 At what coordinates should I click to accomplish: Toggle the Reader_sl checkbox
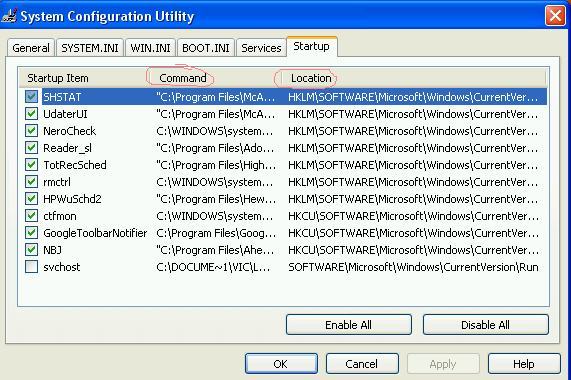pos(31,147)
